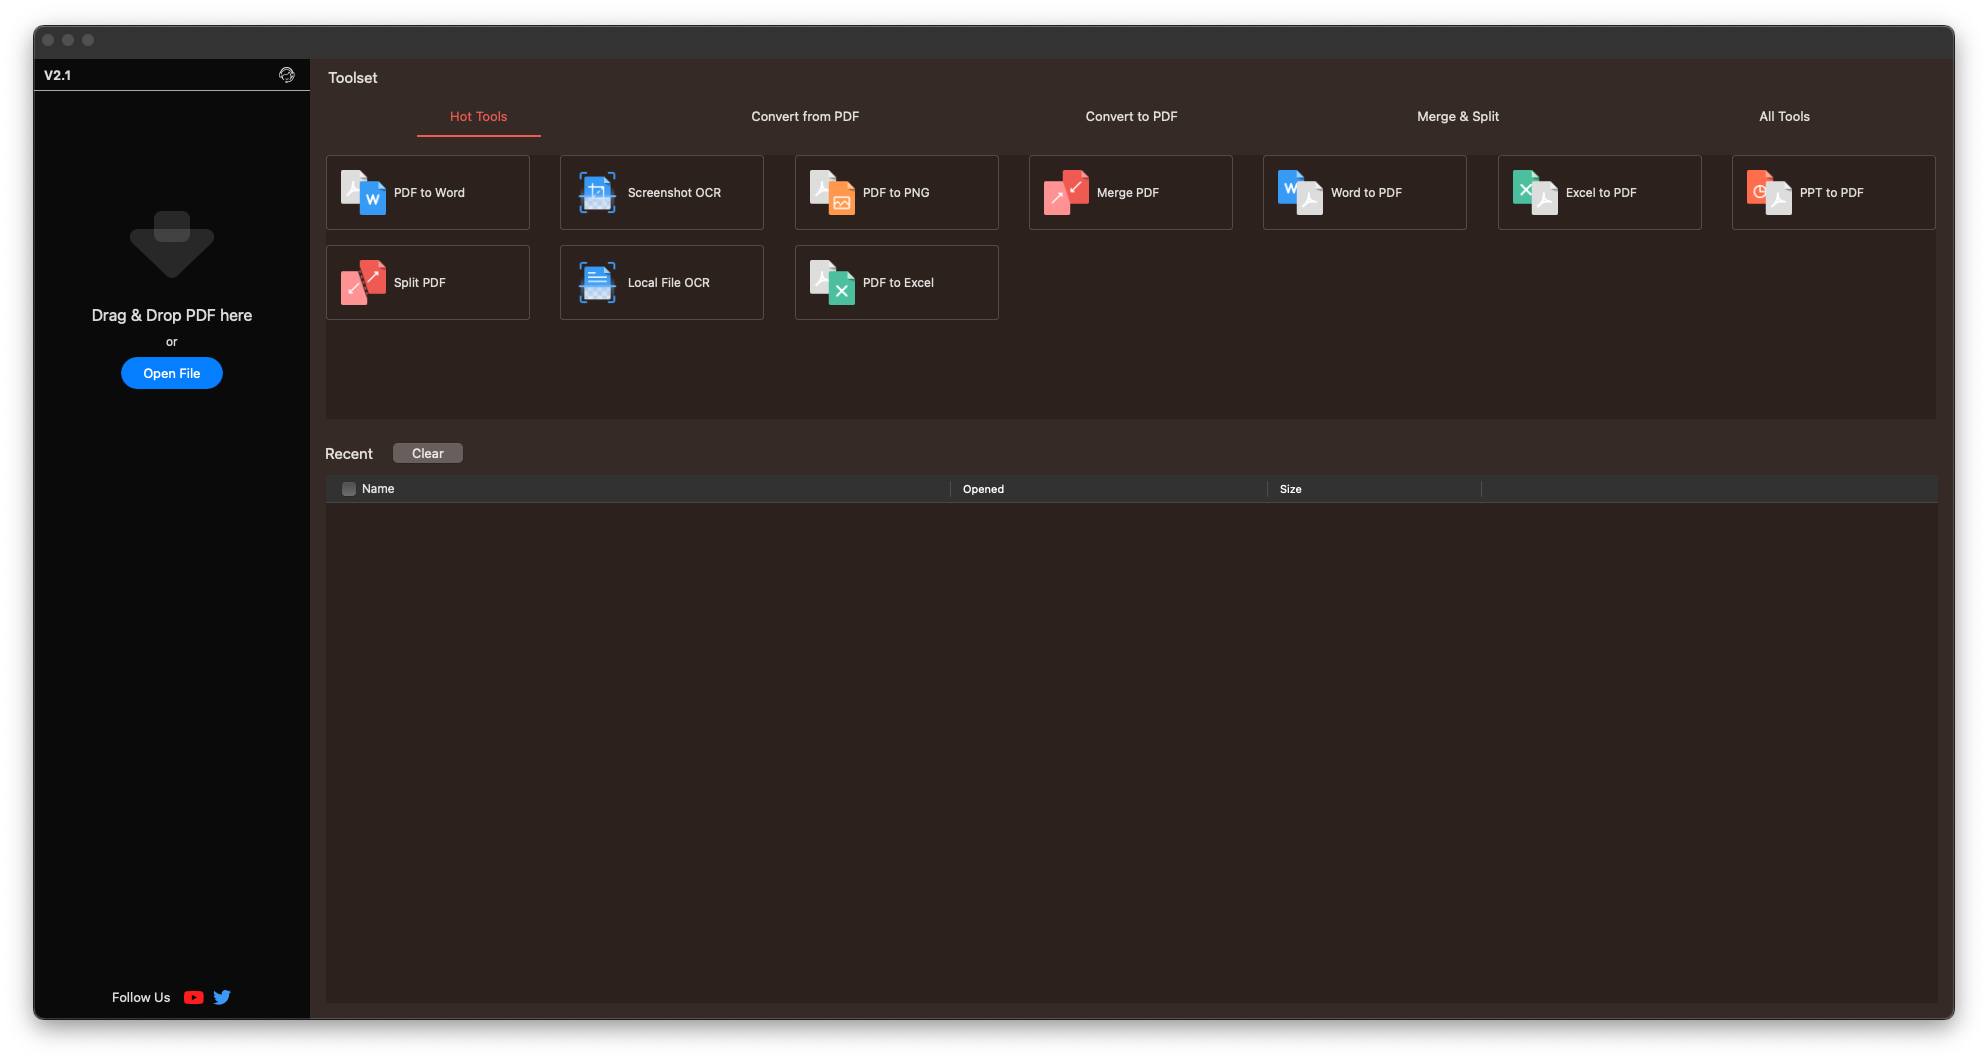This screenshot has width=1988, height=1061.
Task: Click the support headset icon beside V2.1
Action: point(287,75)
